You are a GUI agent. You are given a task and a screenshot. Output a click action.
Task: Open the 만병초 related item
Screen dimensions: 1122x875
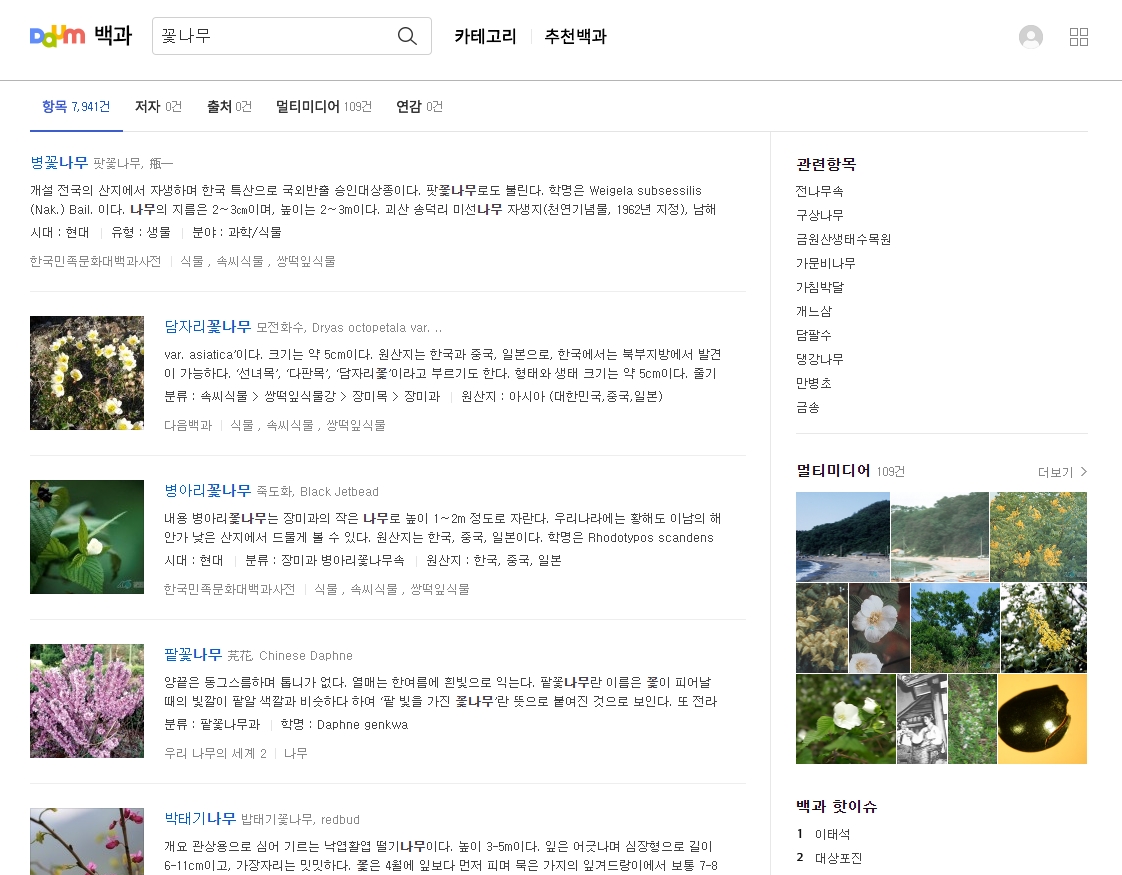click(x=814, y=383)
